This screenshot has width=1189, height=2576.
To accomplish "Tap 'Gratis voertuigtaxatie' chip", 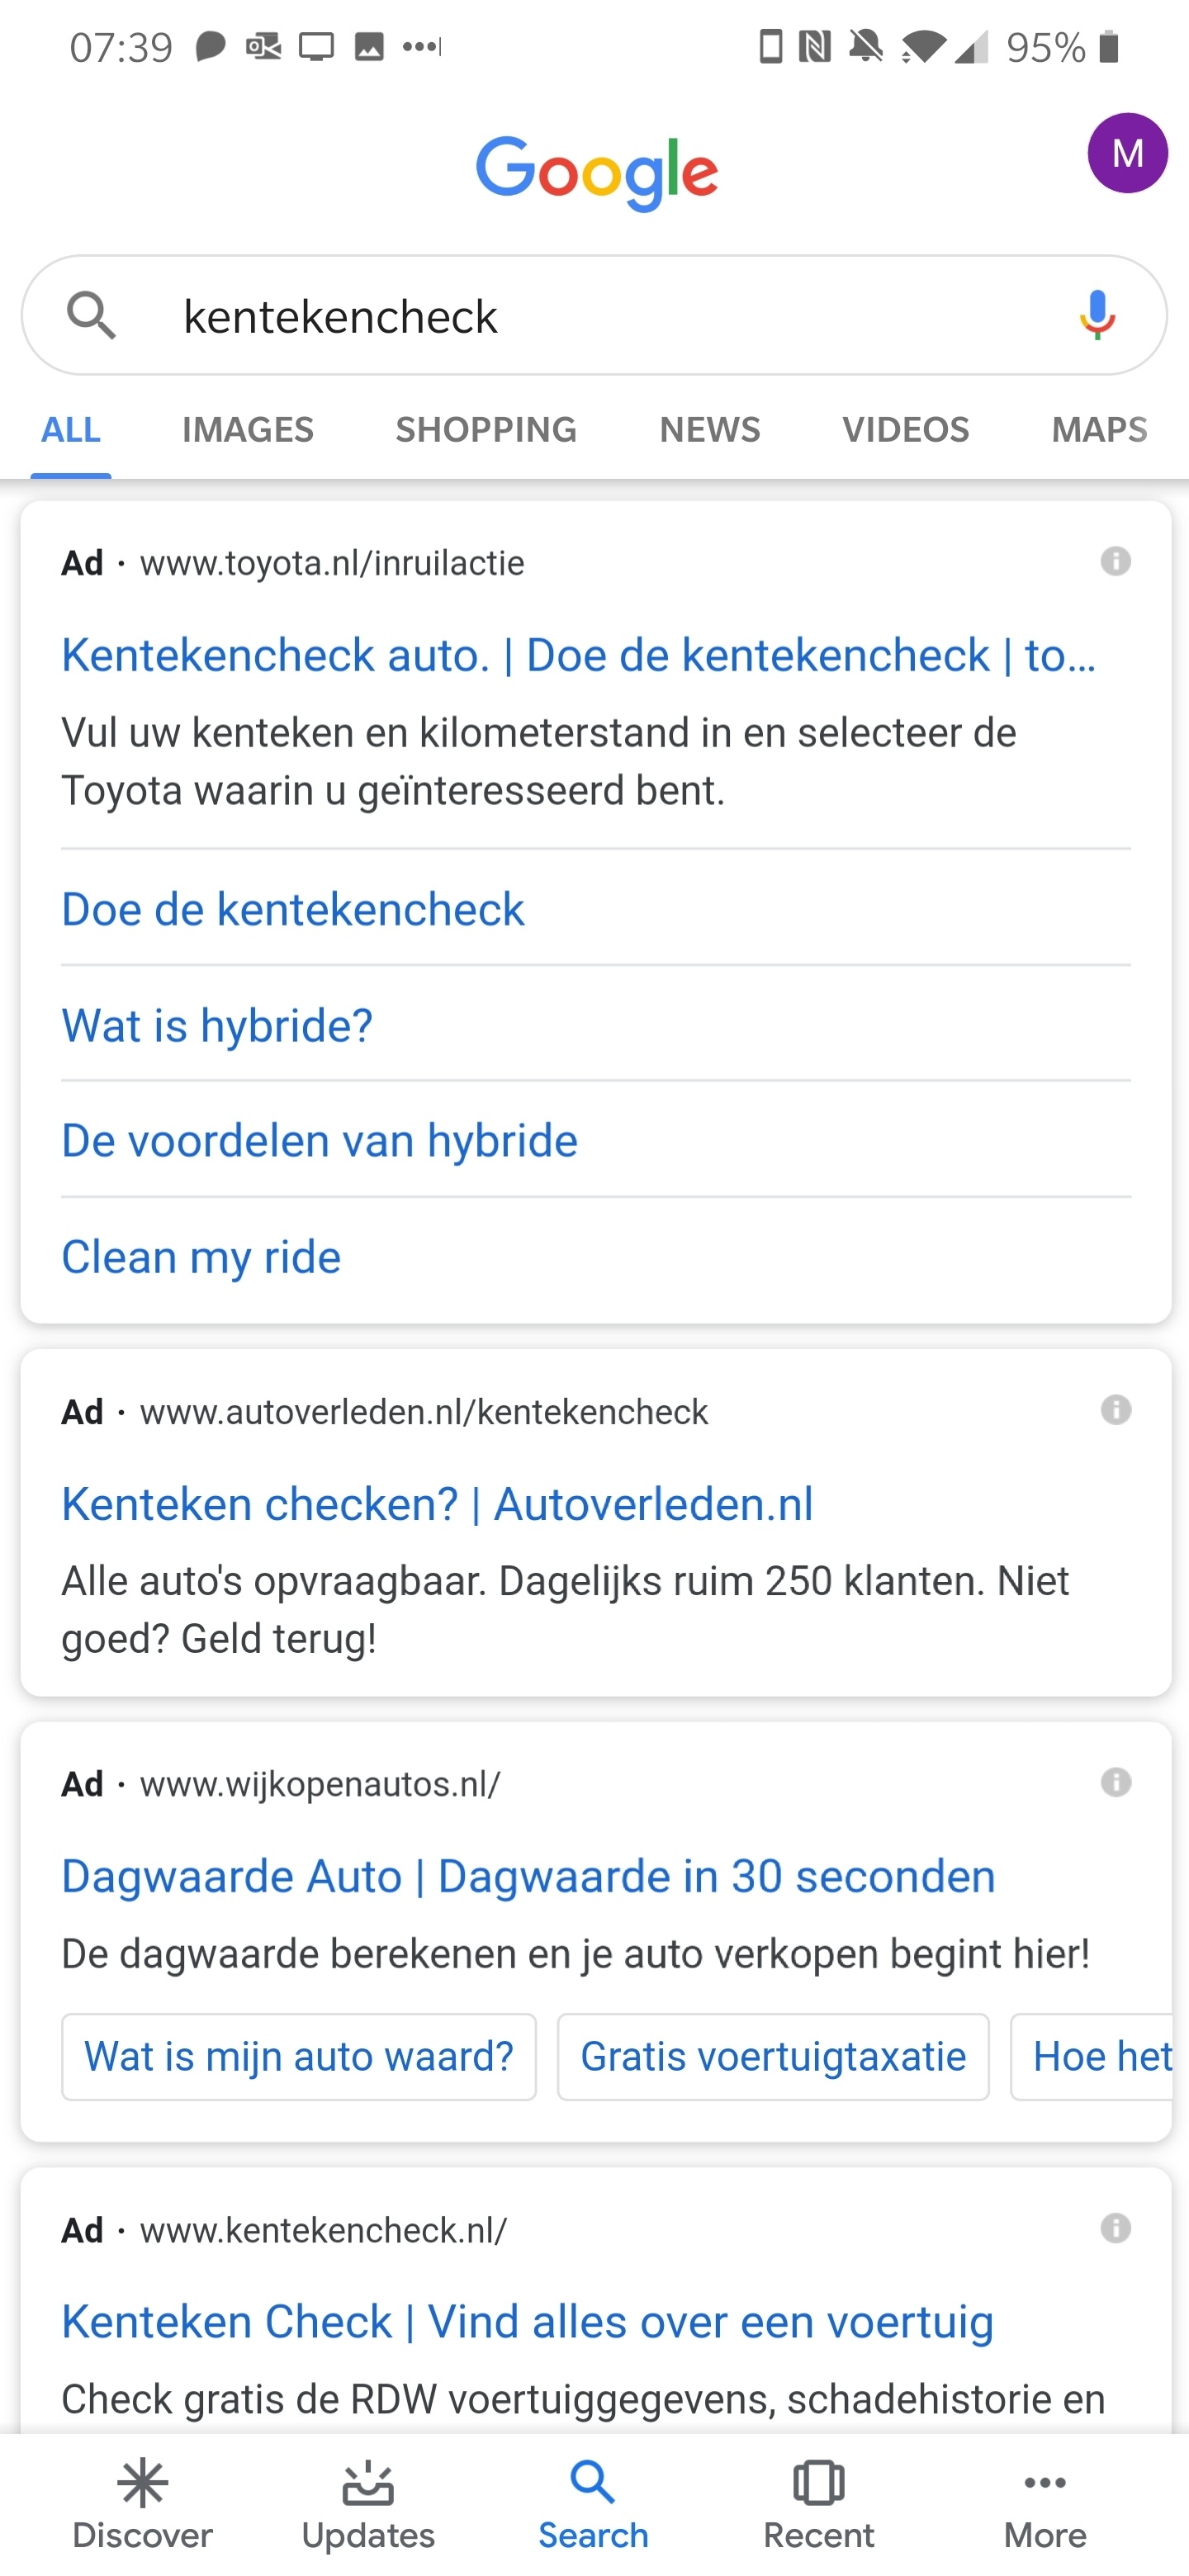I will coord(773,2056).
